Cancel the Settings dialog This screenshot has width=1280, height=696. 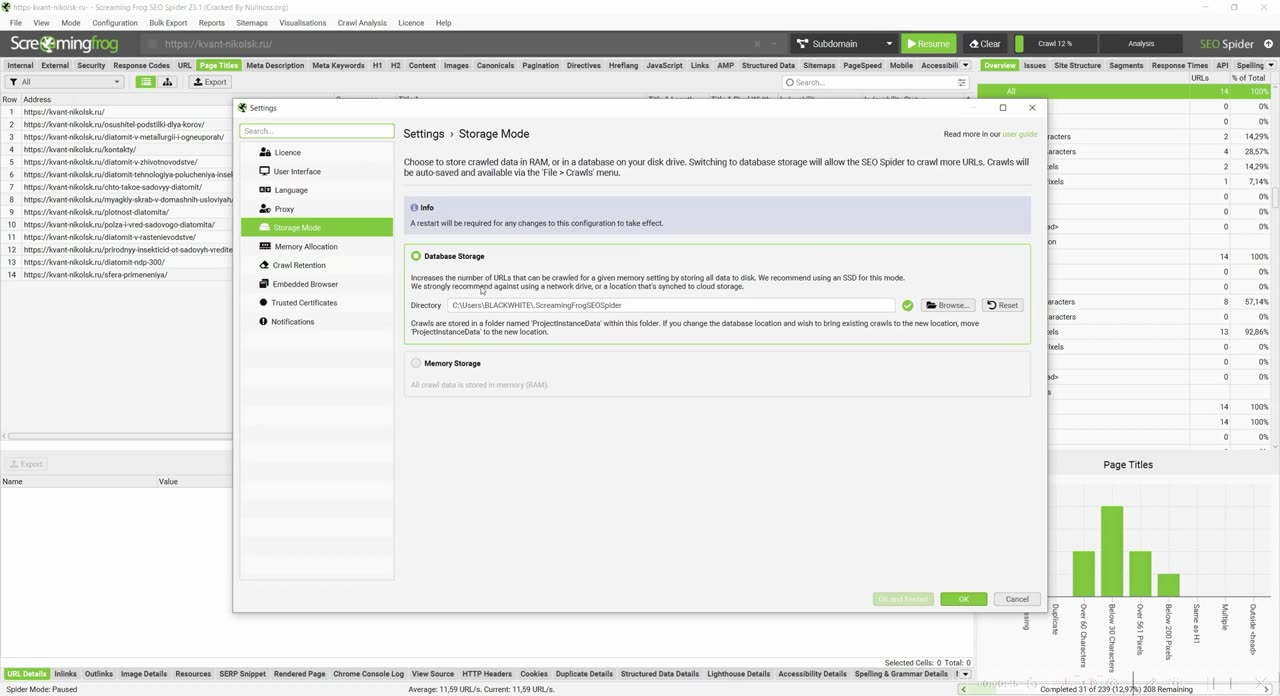coord(1017,599)
